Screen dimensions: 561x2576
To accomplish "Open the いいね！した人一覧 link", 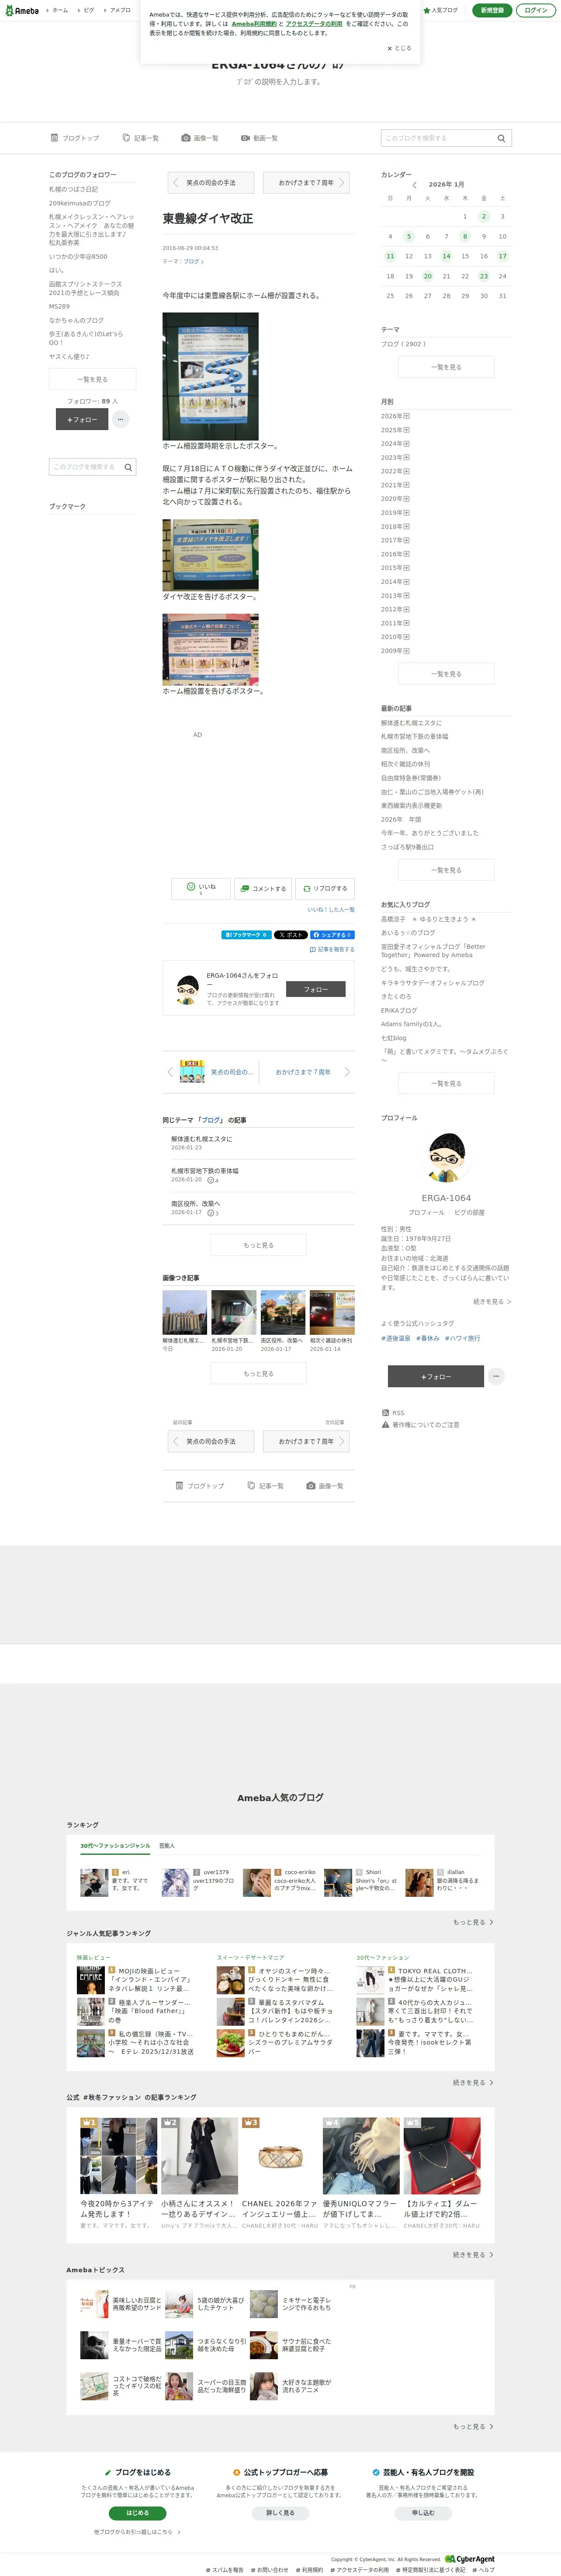I will click(331, 910).
